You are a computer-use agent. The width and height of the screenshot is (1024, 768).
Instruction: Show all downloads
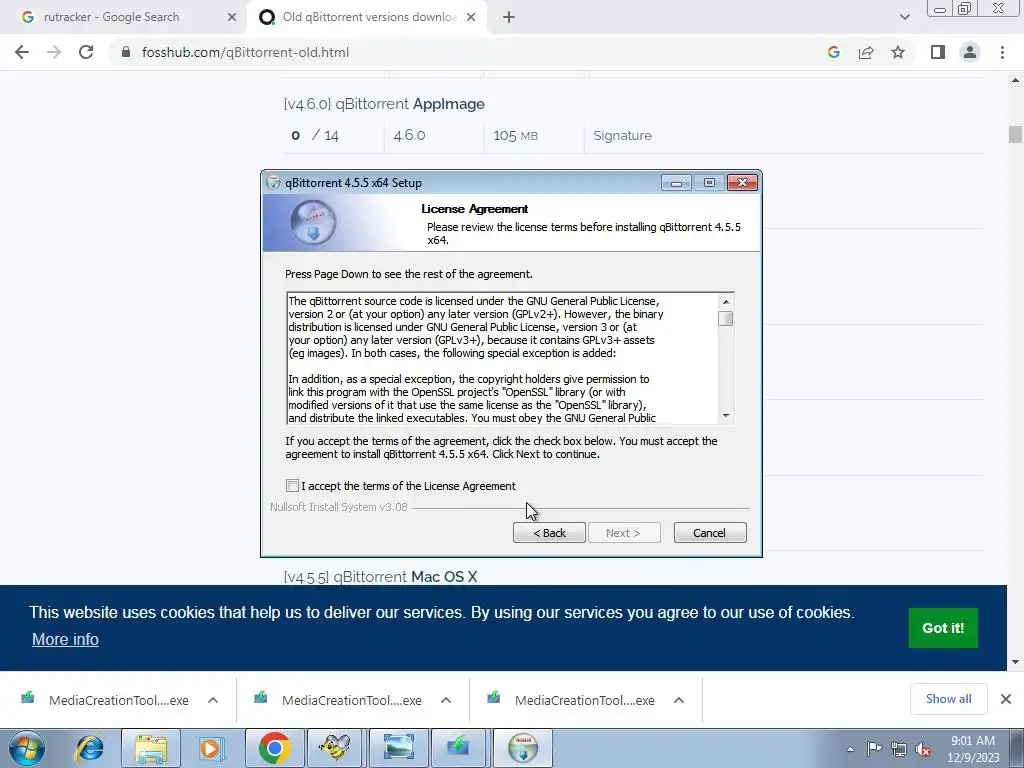(x=948, y=699)
